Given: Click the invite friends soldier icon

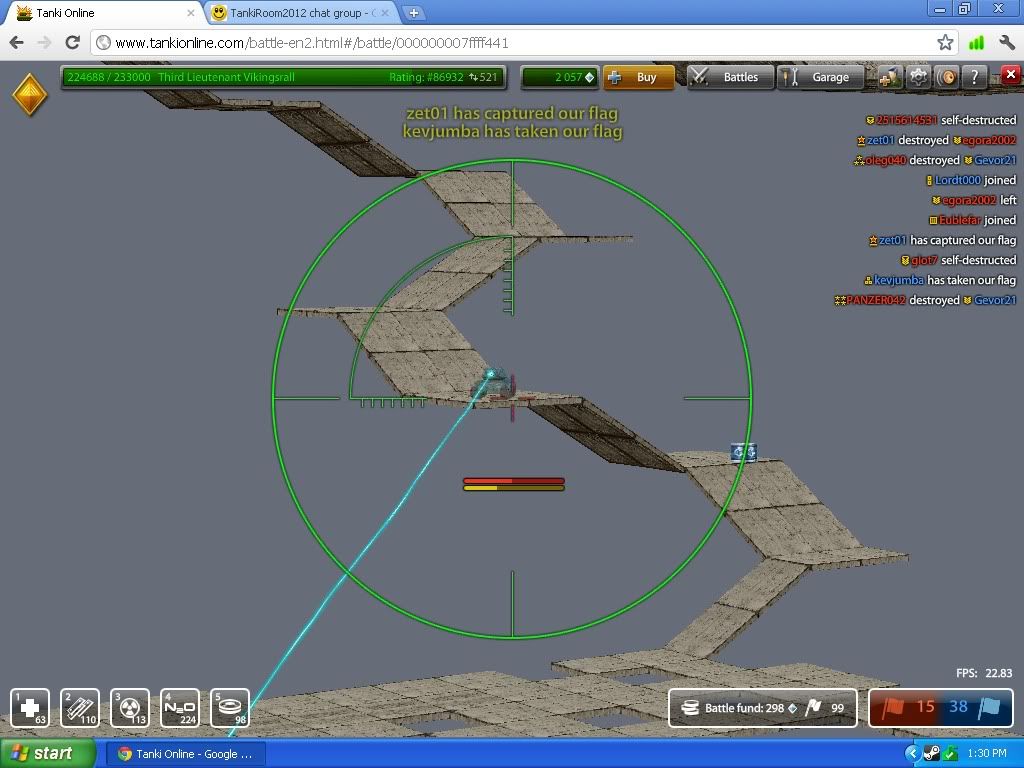Looking at the screenshot, I should click(x=889, y=77).
